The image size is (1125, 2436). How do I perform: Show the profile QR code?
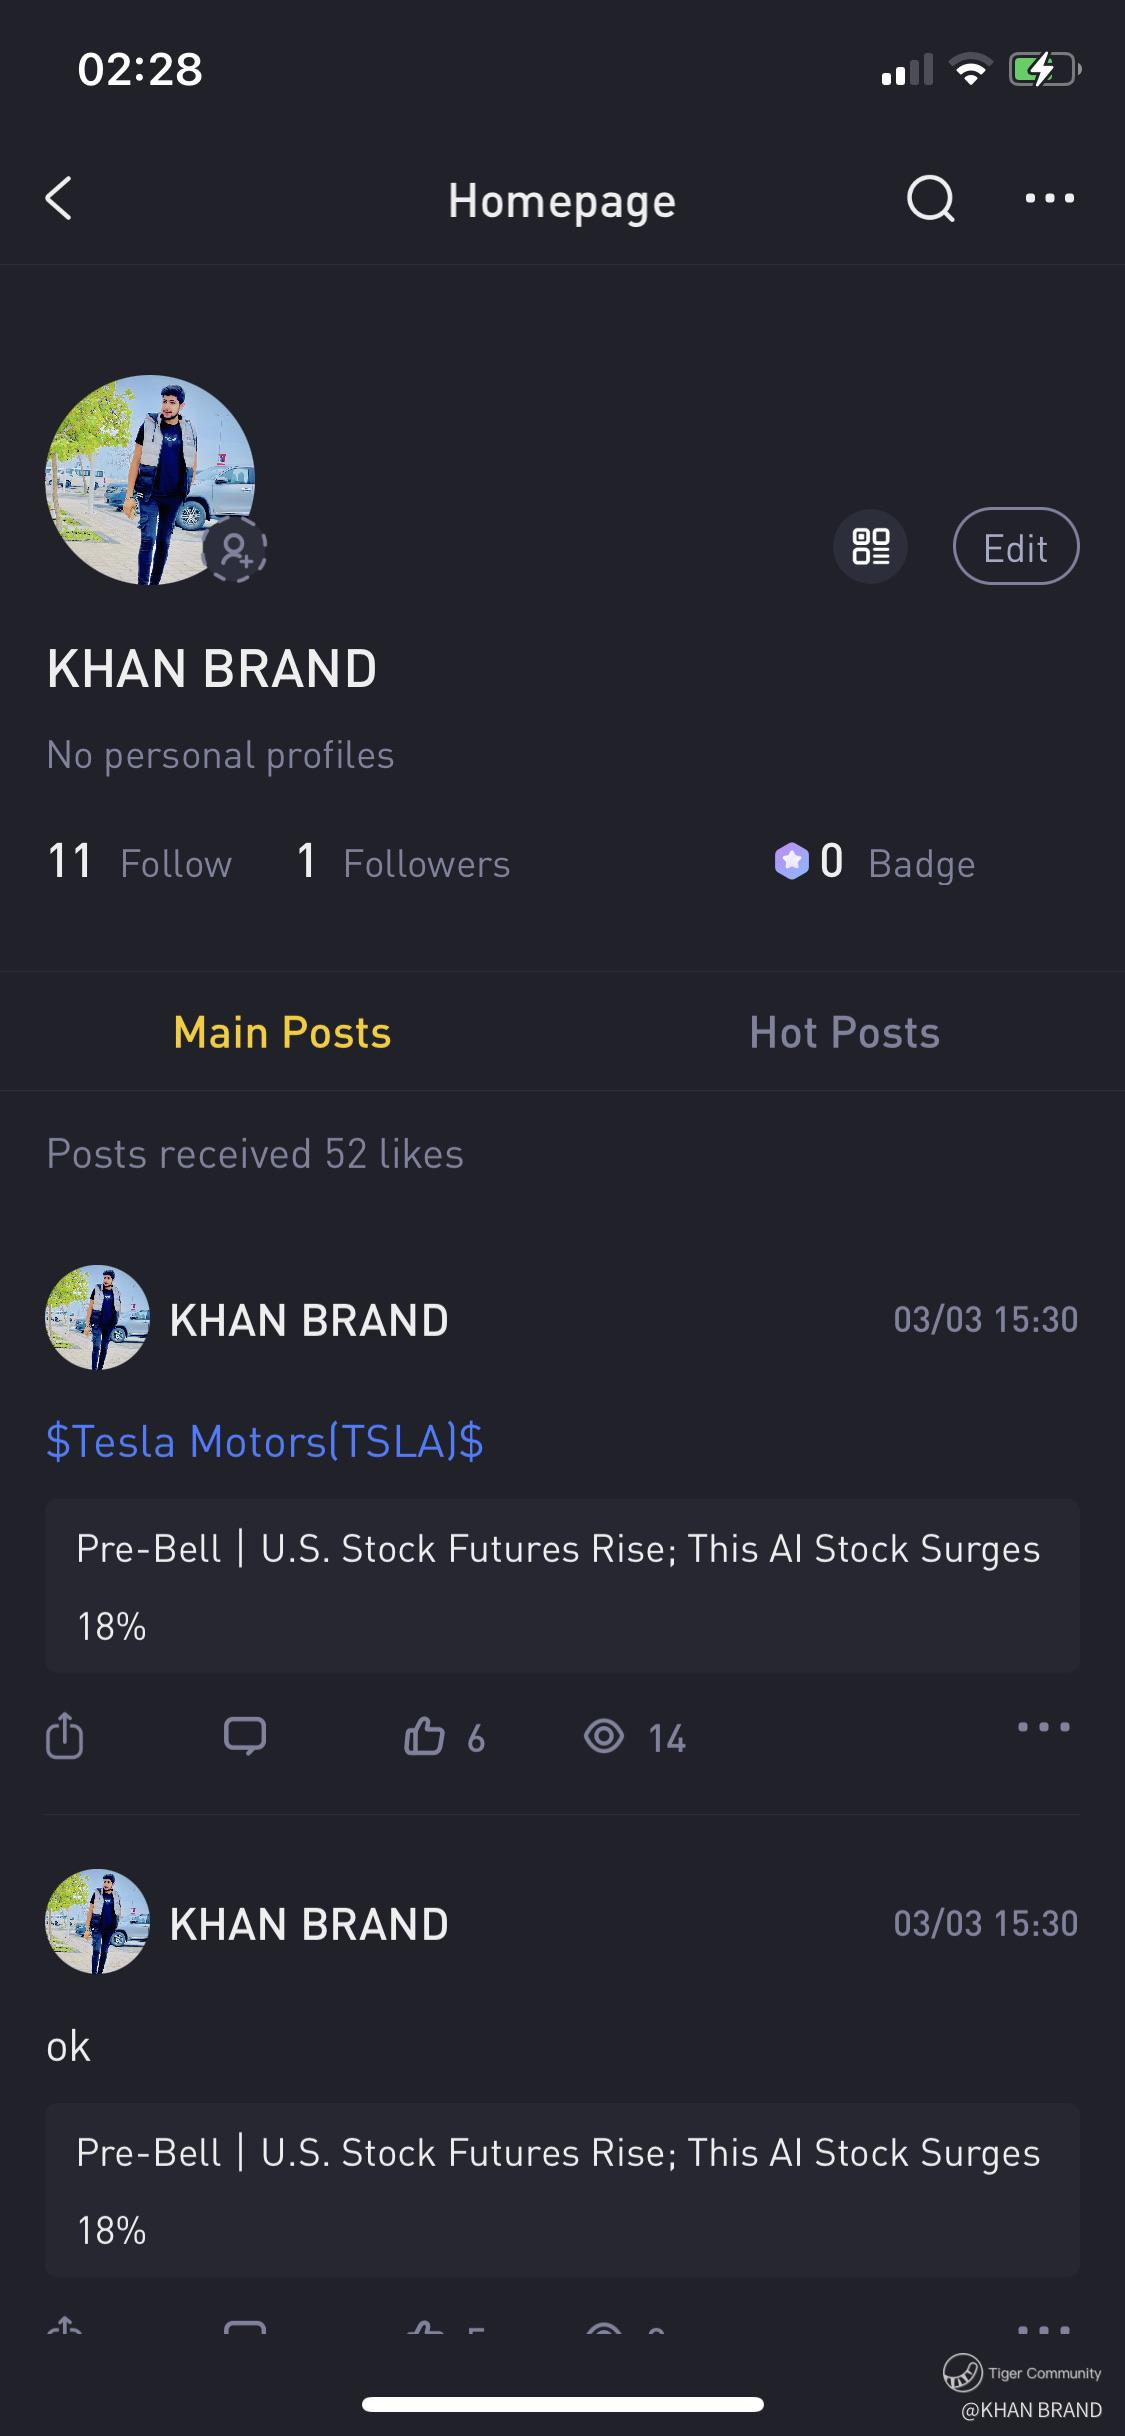870,547
